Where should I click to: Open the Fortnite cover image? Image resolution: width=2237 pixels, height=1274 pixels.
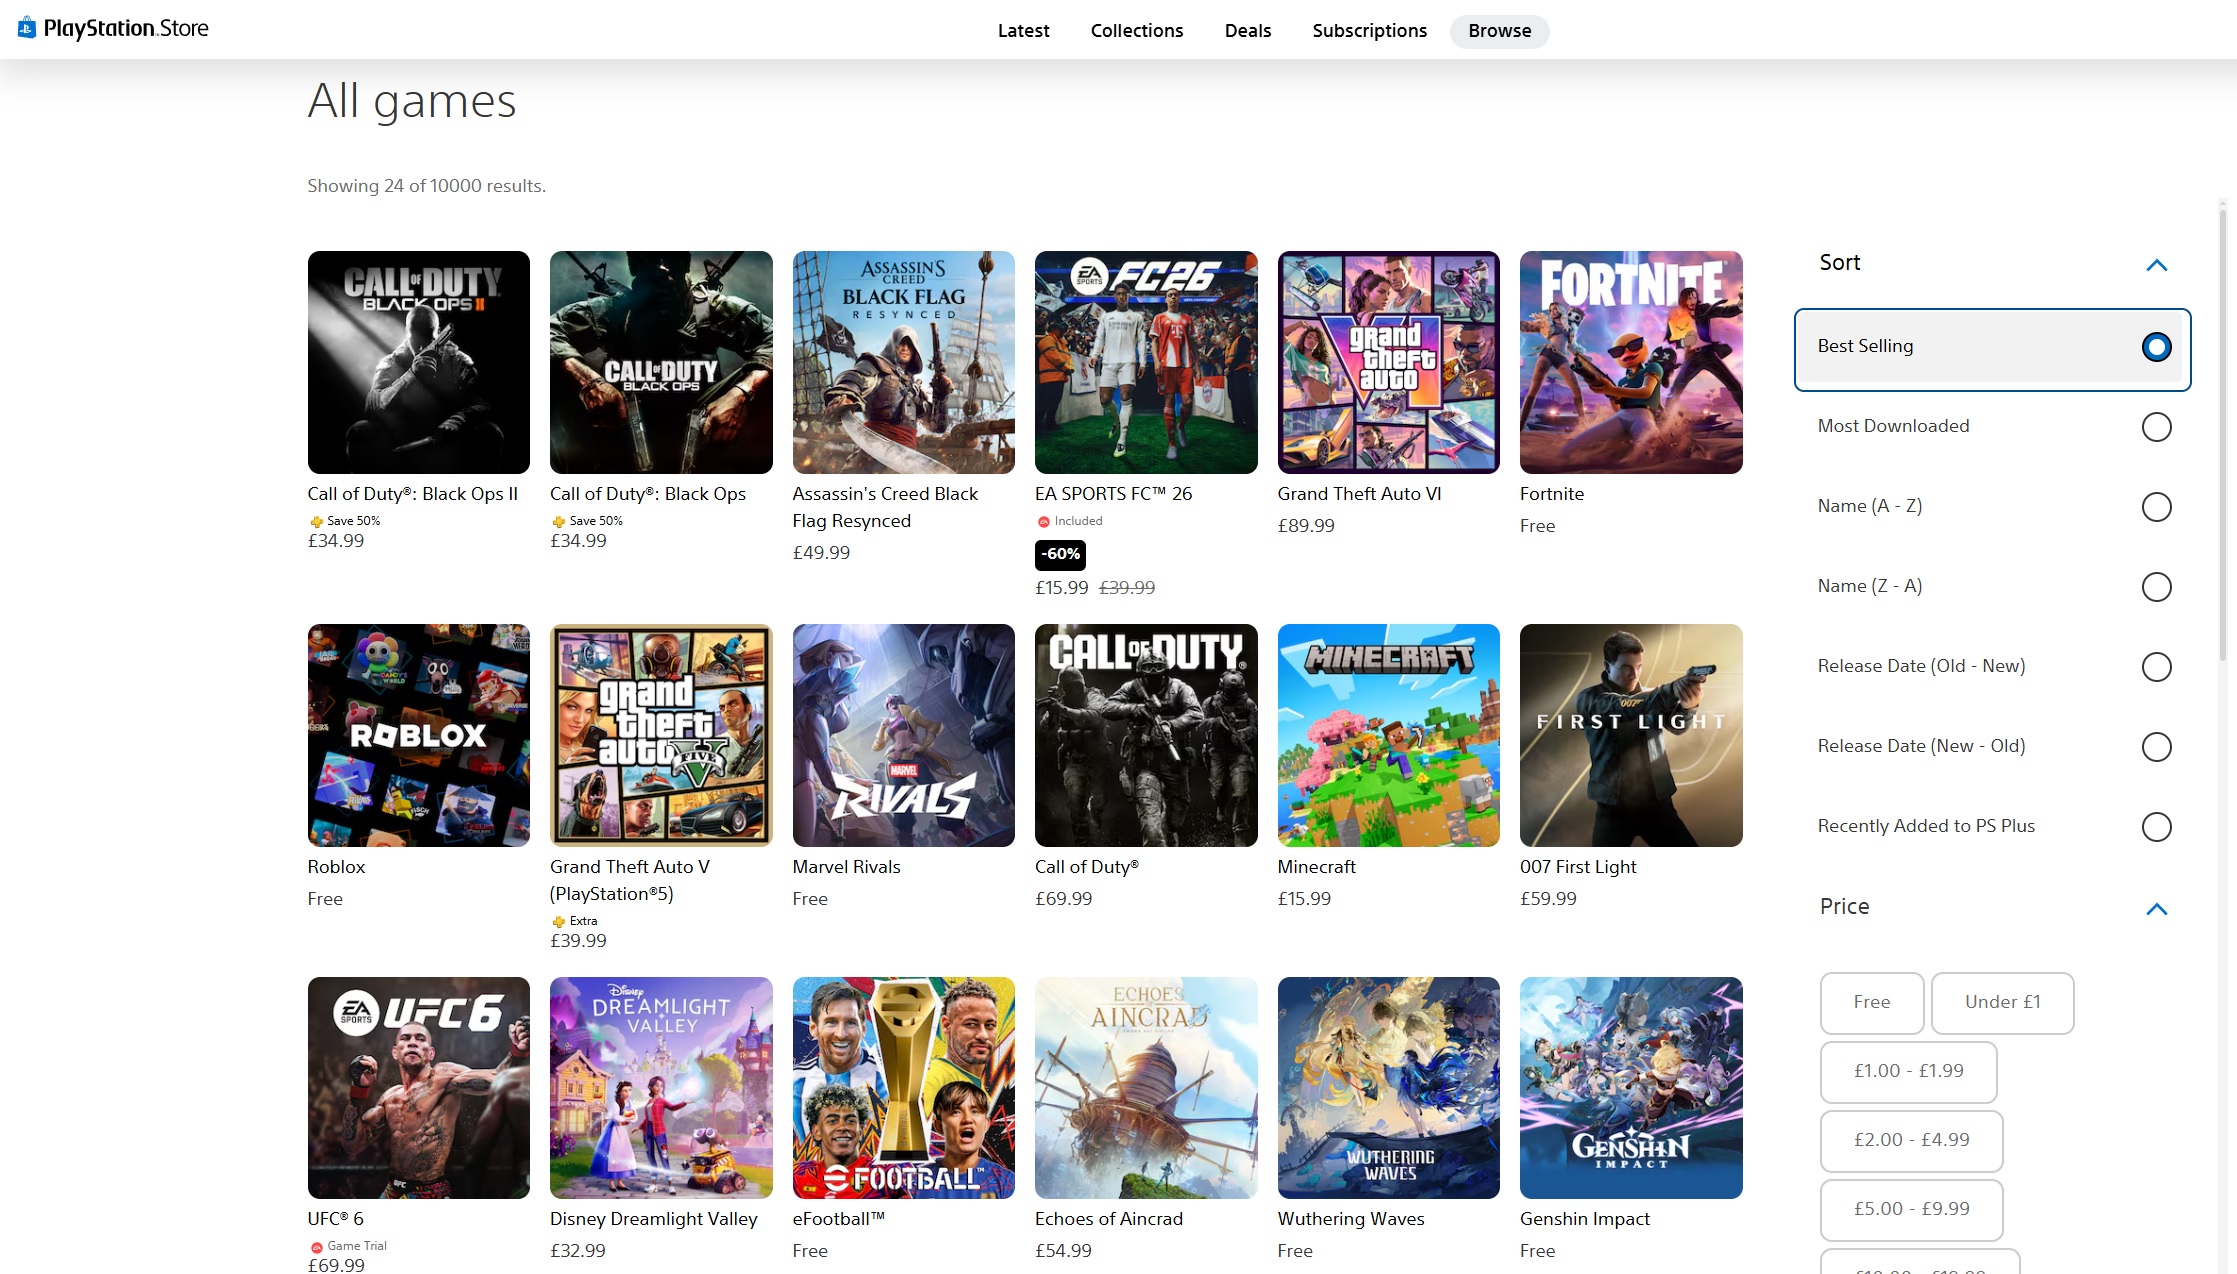[x=1631, y=362]
